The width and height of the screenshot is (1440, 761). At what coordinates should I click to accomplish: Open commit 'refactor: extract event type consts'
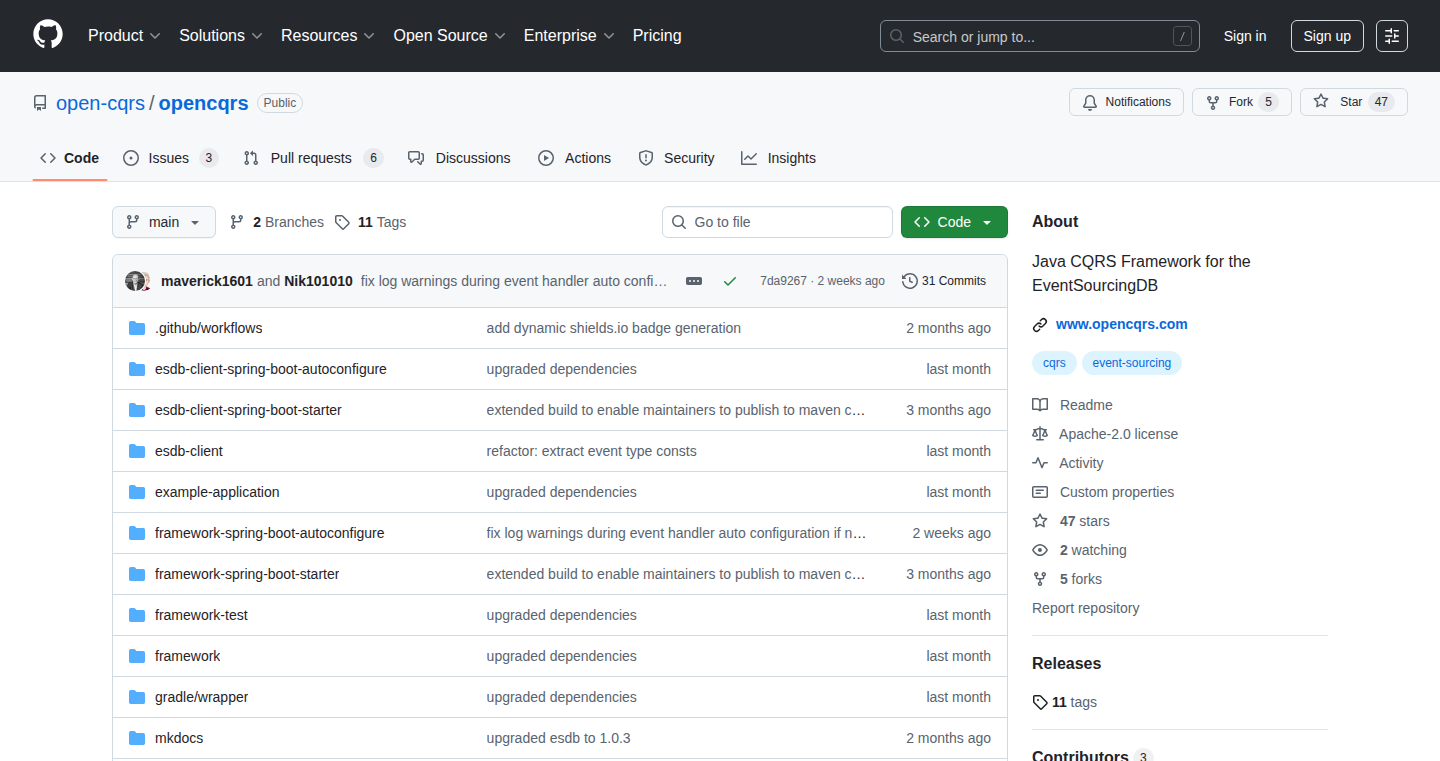(x=592, y=451)
